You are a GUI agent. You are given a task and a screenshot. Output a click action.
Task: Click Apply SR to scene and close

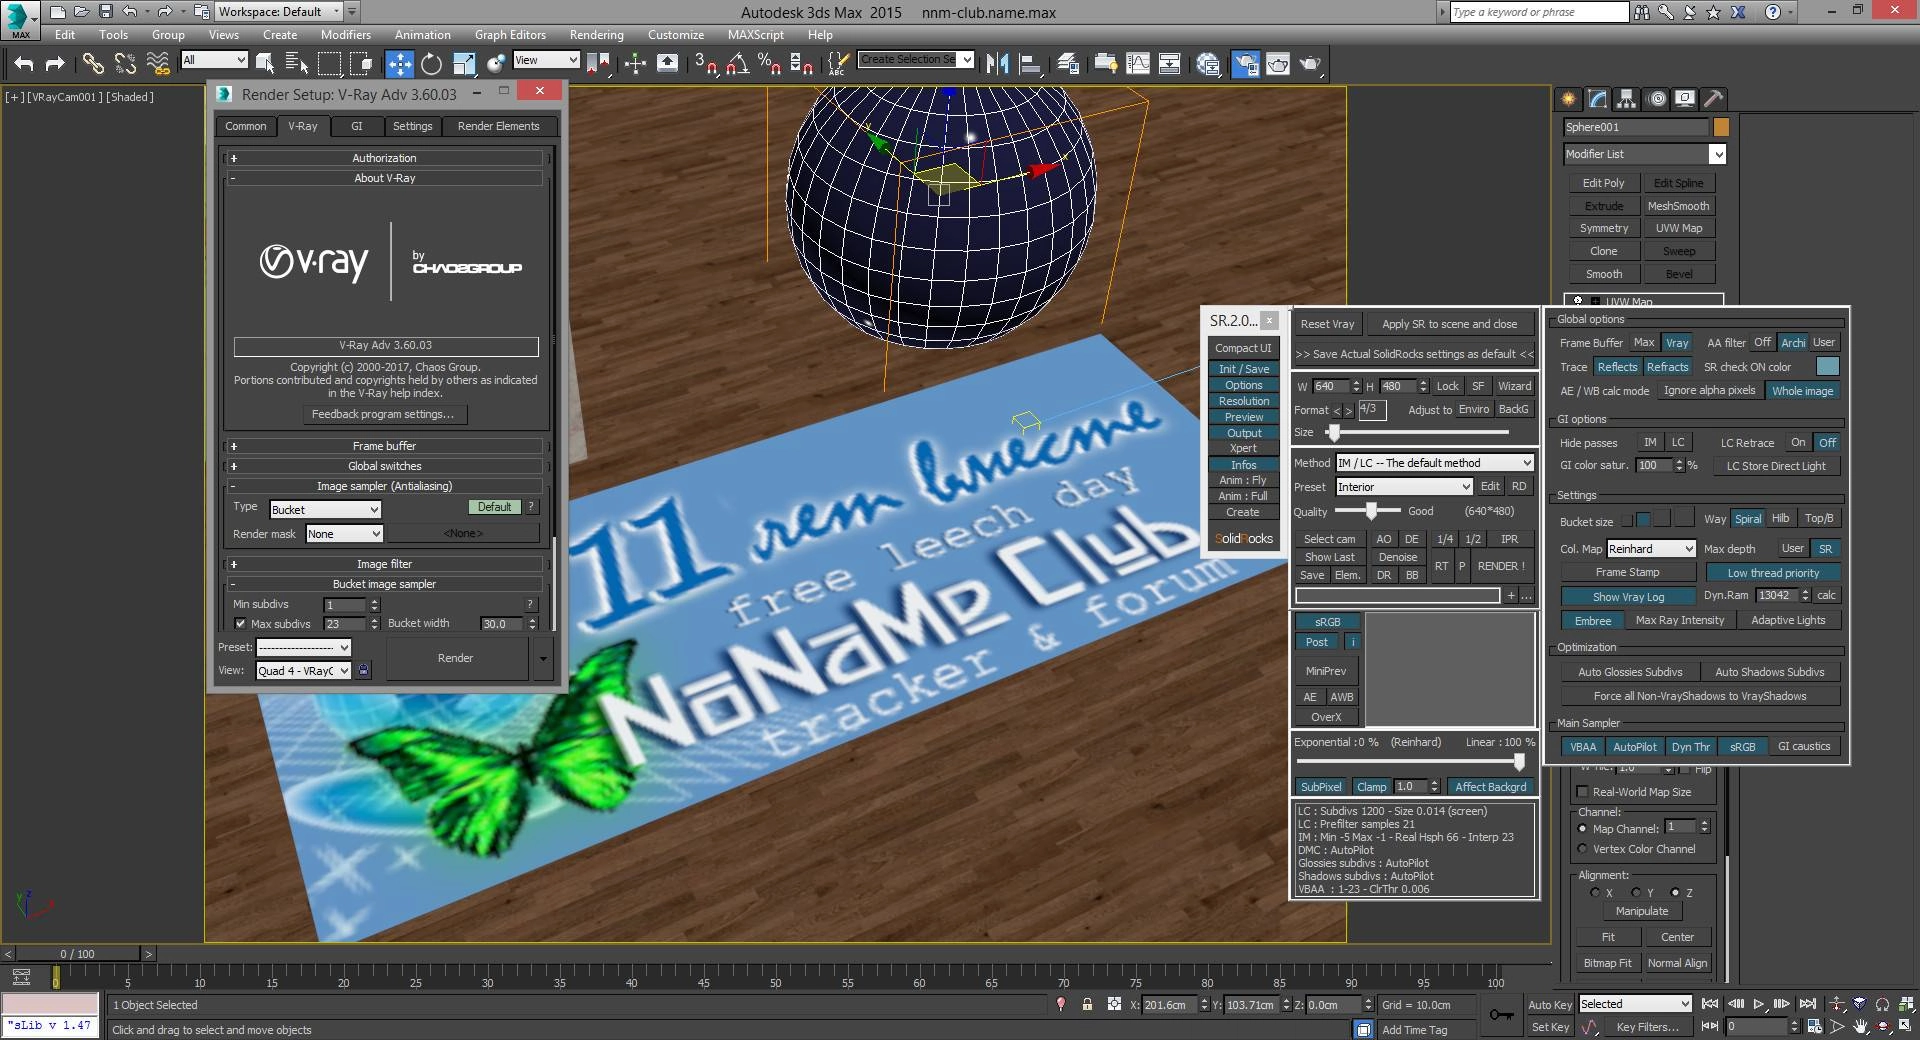pyautogui.click(x=1449, y=324)
